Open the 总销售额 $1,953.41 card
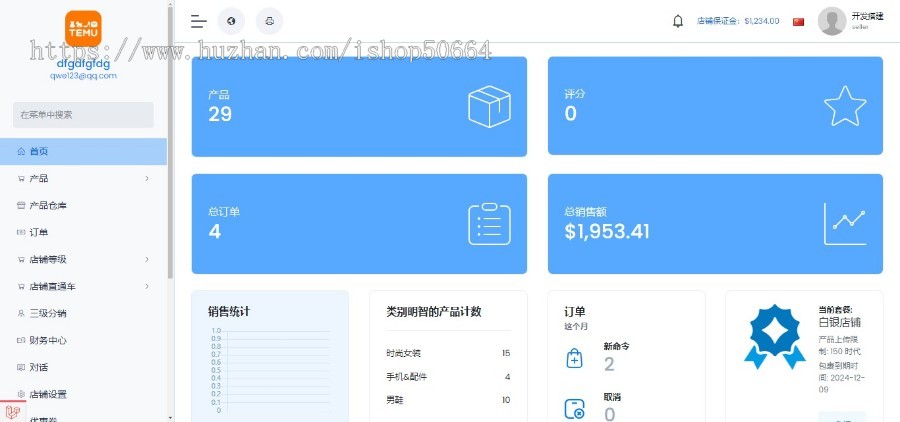 715,224
